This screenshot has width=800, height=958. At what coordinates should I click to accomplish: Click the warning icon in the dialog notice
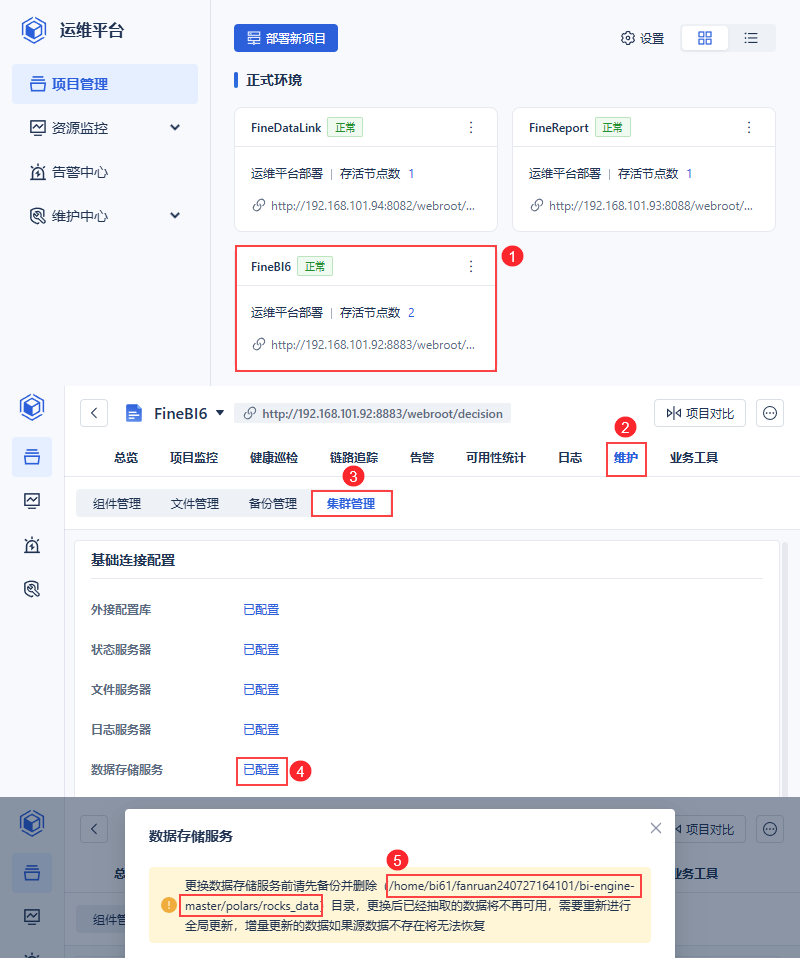click(169, 905)
